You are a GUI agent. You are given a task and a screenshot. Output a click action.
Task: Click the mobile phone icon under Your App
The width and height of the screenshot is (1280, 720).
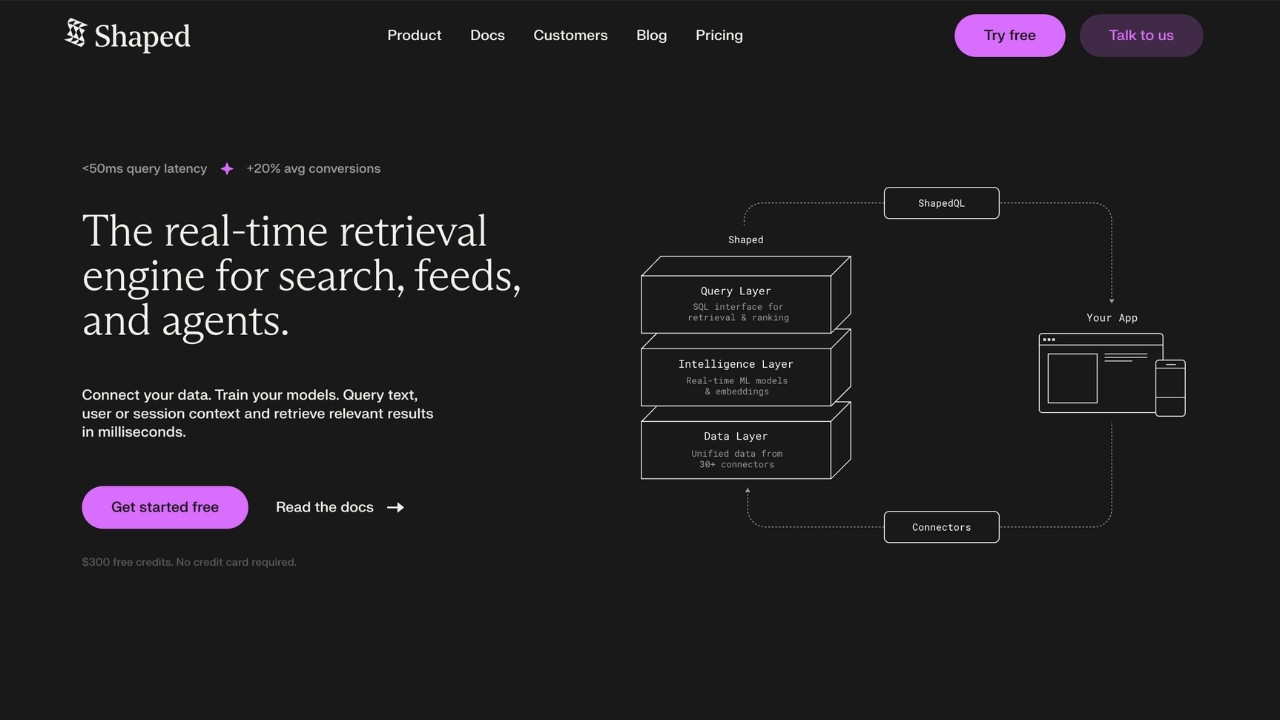1171,388
